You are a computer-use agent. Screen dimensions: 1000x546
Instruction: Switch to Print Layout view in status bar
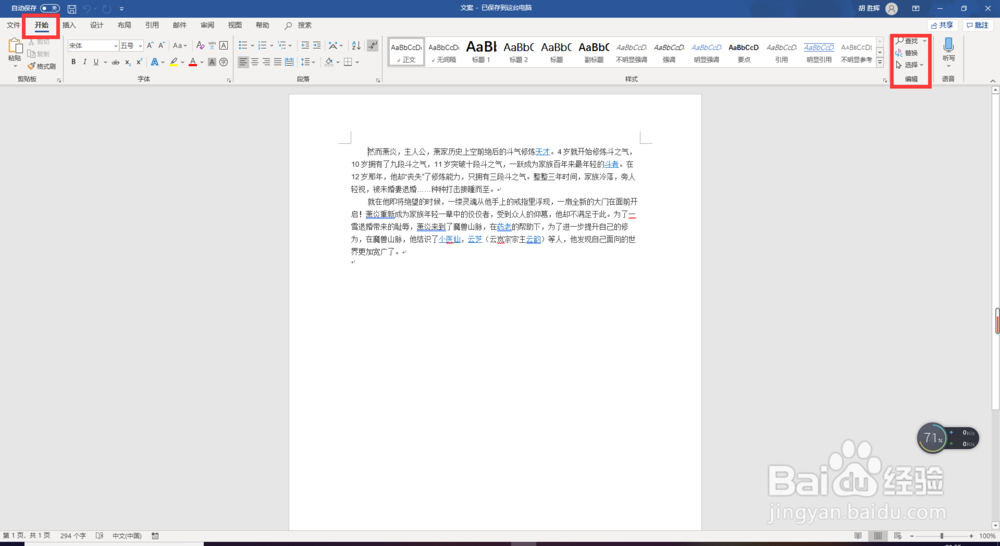pos(878,536)
